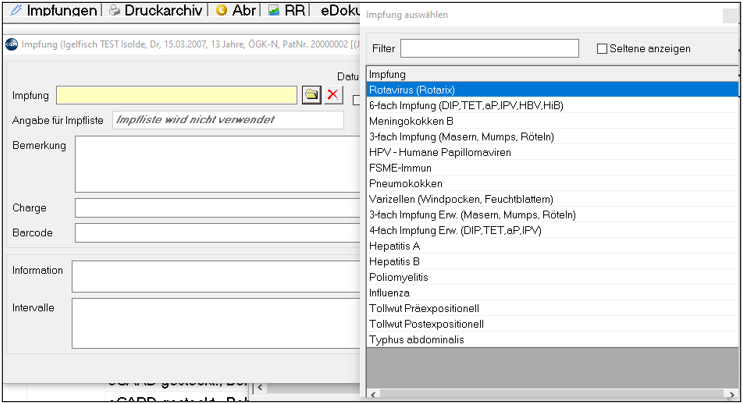The width and height of the screenshot is (743, 404).
Task: Clear the Impfung field with red X
Action: pyautogui.click(x=333, y=95)
